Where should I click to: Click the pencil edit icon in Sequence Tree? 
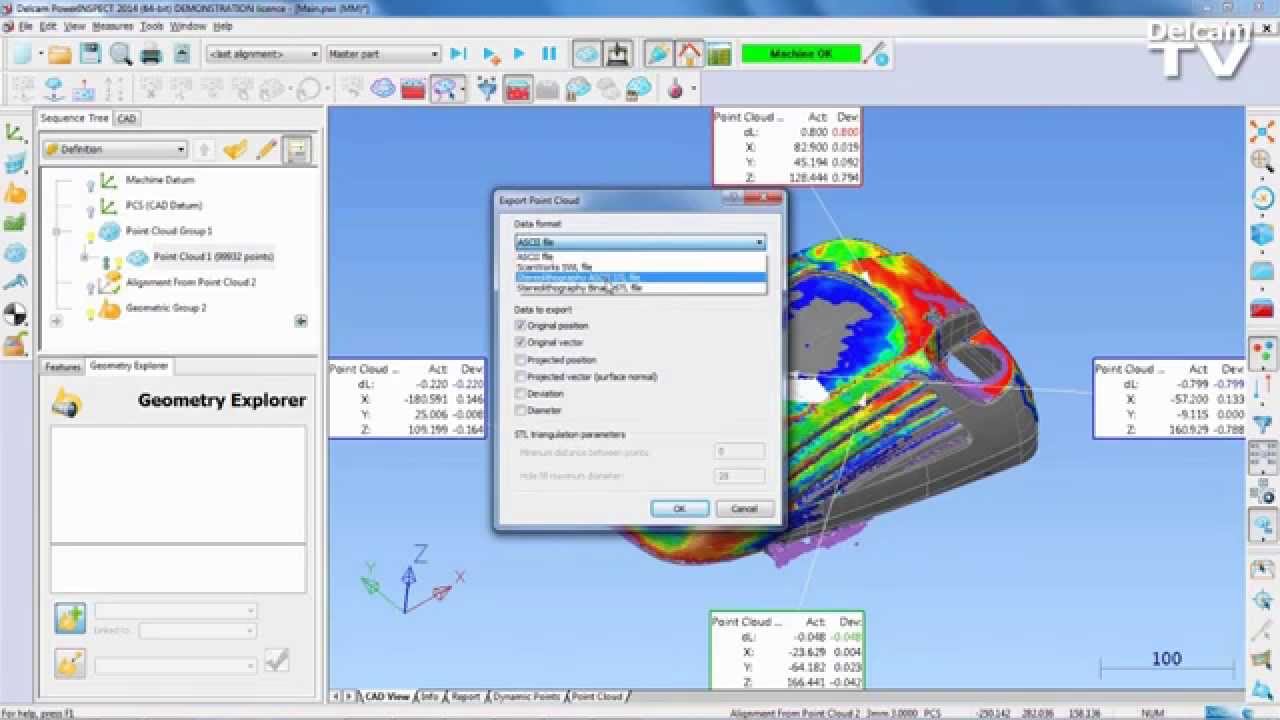coord(266,150)
